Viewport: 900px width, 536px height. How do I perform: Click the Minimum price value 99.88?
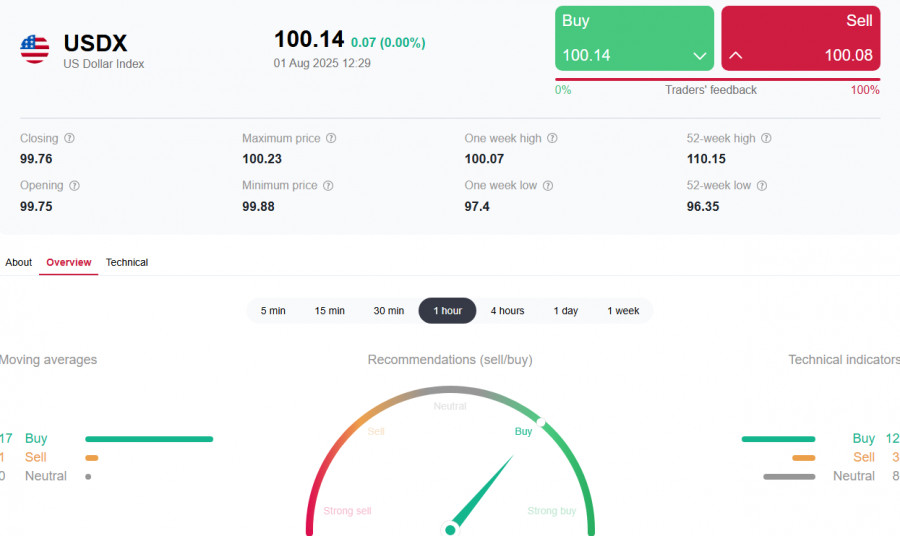[x=258, y=207]
